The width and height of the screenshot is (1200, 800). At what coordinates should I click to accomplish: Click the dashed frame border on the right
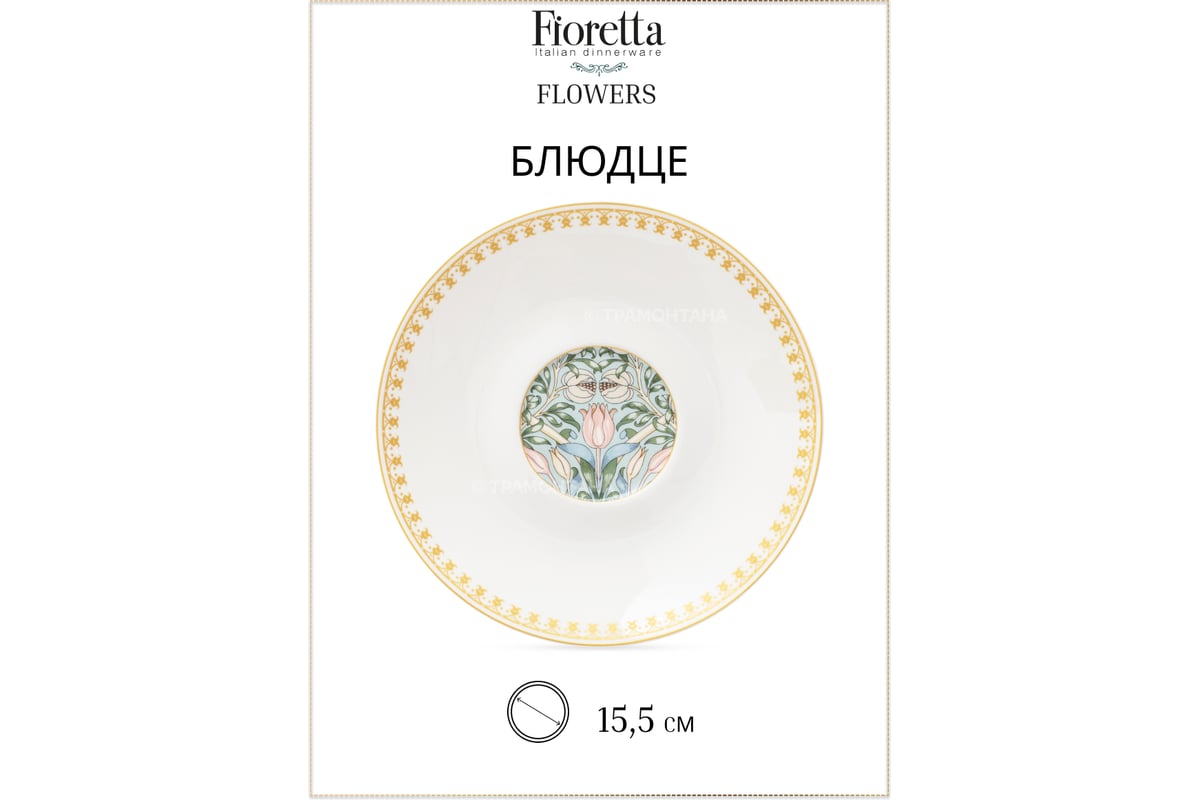coord(888,400)
